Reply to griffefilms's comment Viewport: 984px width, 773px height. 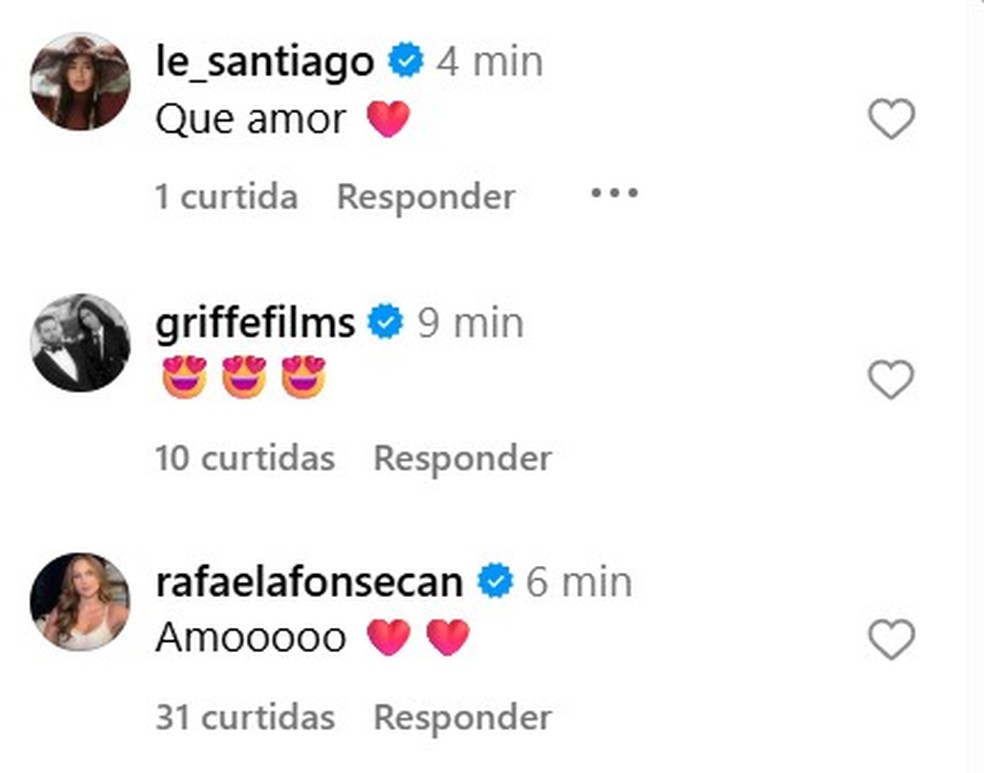pos(462,457)
